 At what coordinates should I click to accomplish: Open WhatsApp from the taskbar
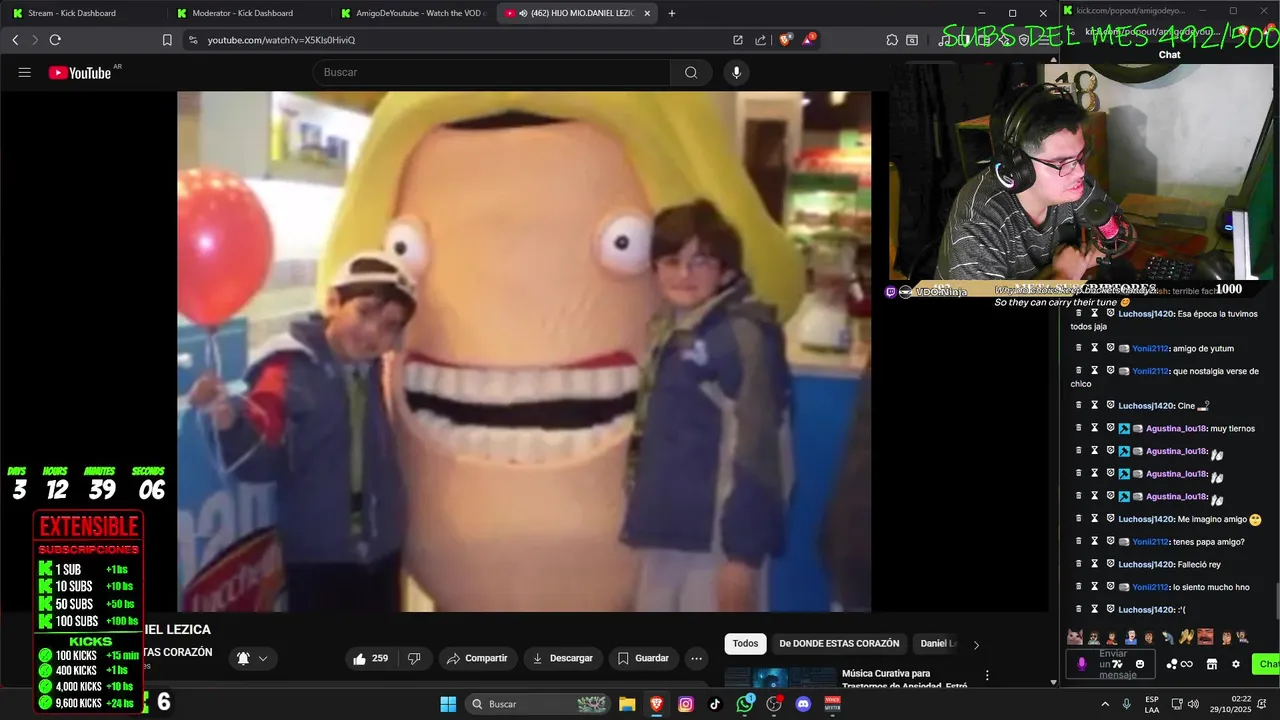(x=745, y=704)
